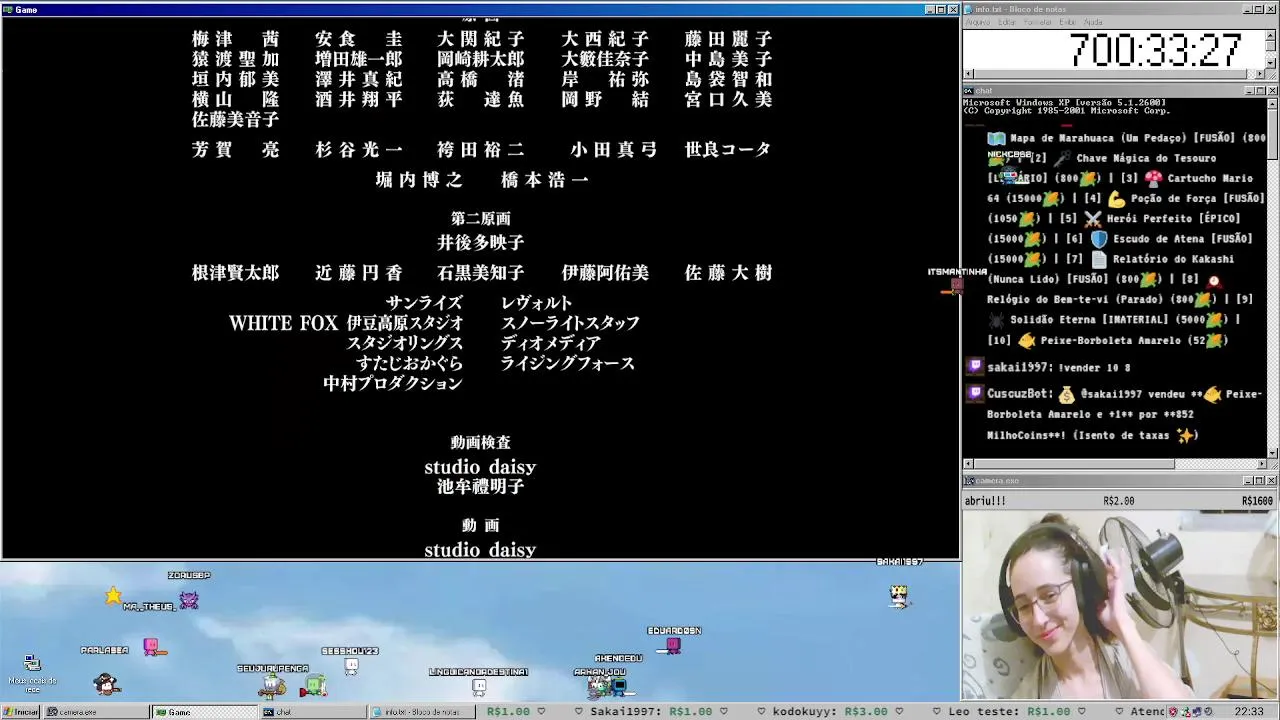Click the webcam video feed in camera.exe

coord(1120,605)
